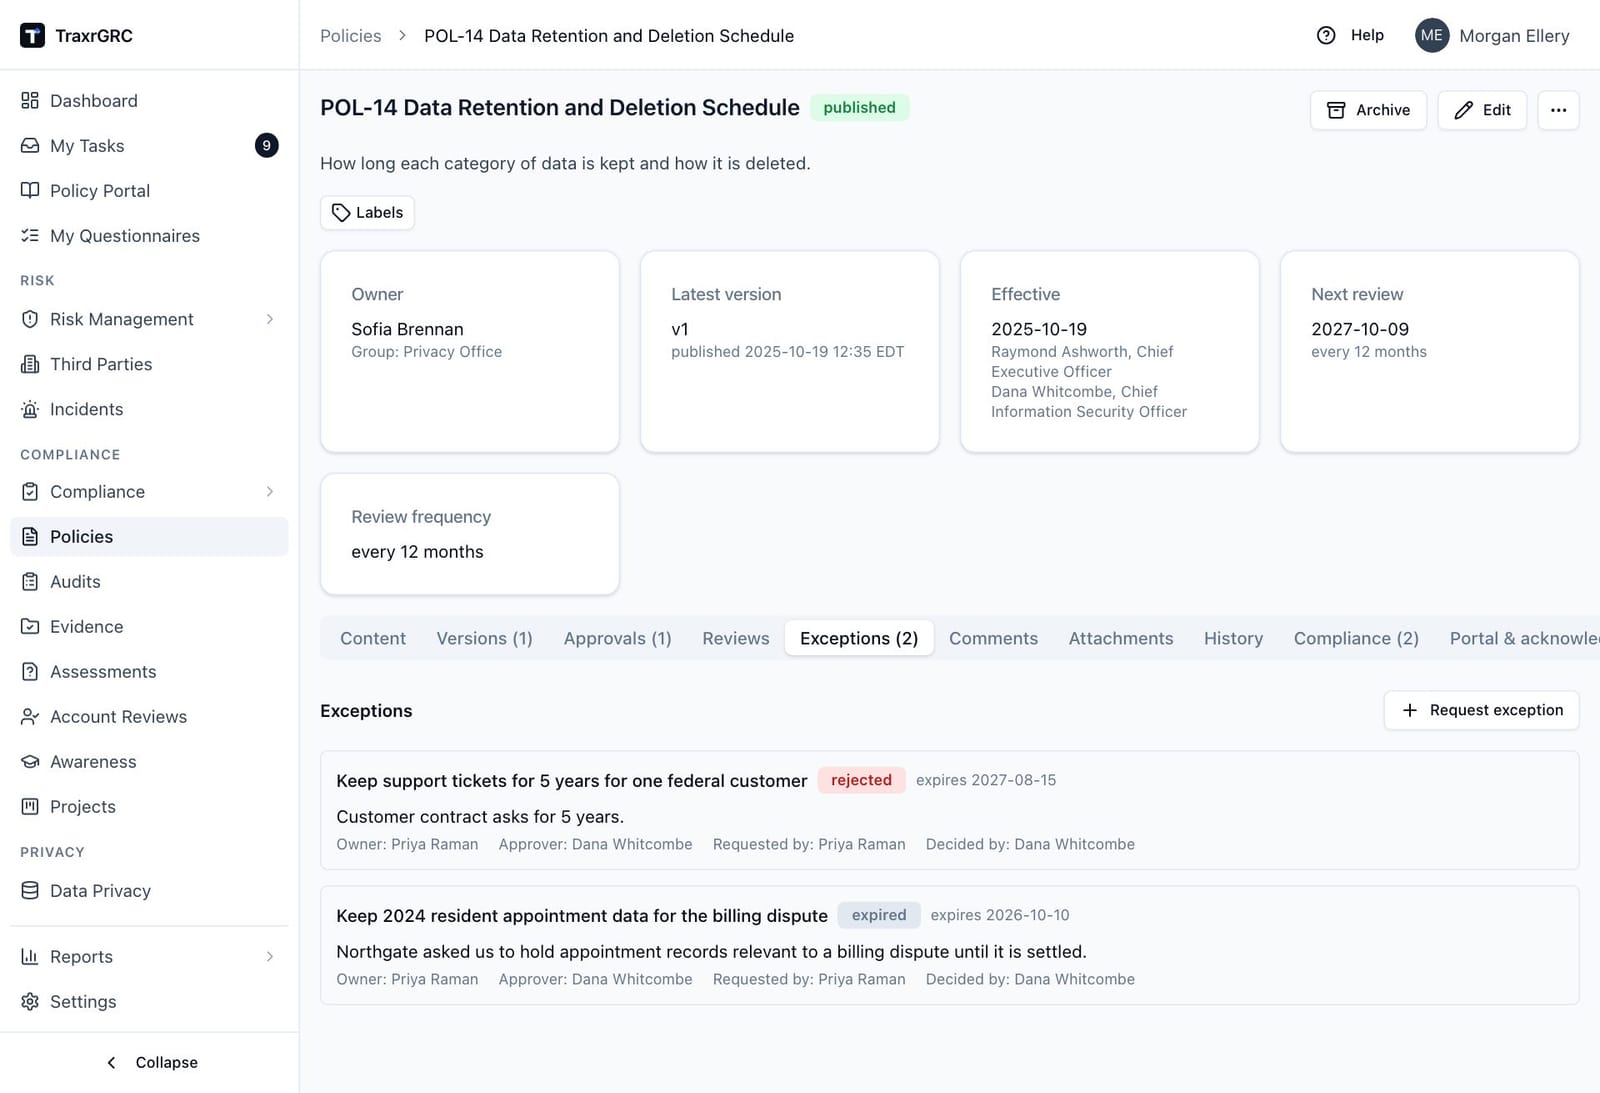Go to Policies breadcrumb link

point(350,36)
